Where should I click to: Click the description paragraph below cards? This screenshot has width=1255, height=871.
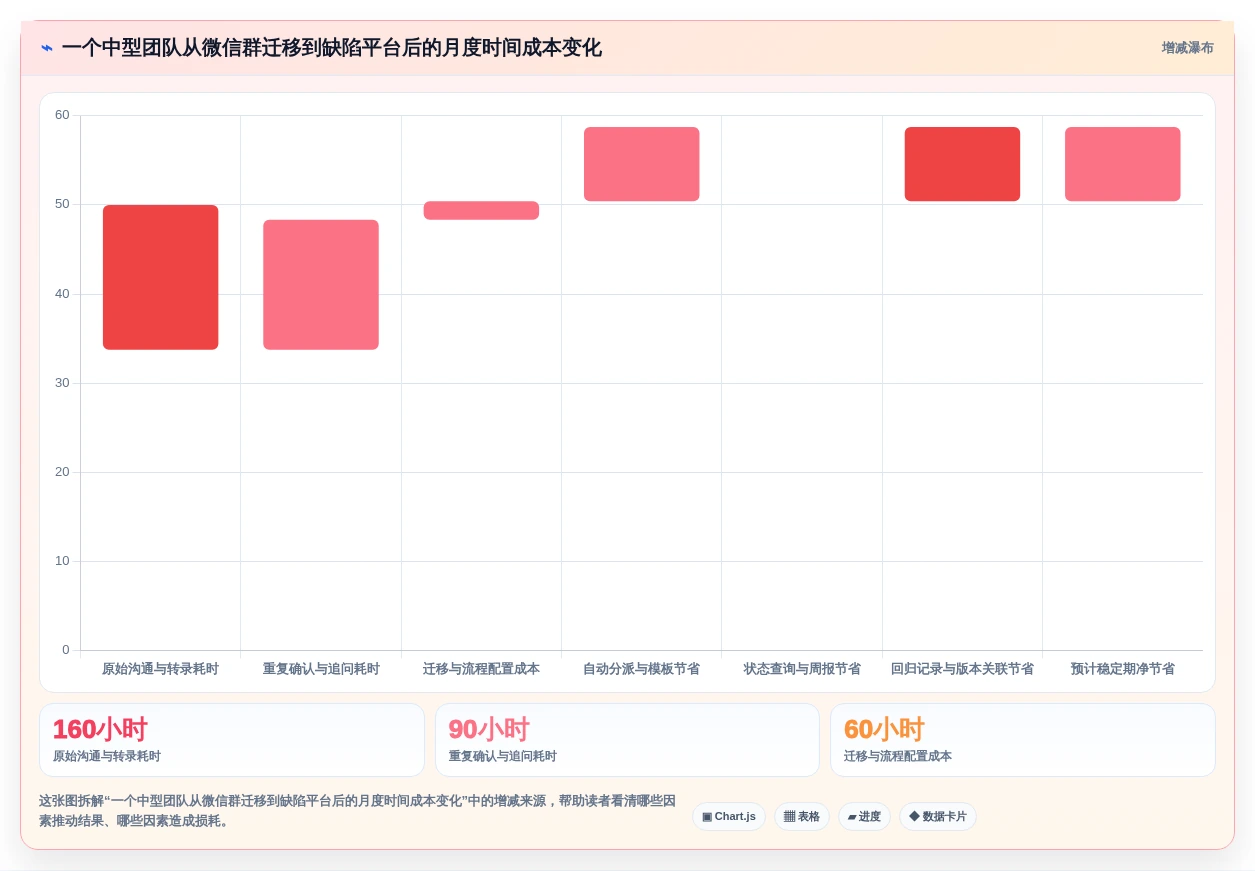358,811
